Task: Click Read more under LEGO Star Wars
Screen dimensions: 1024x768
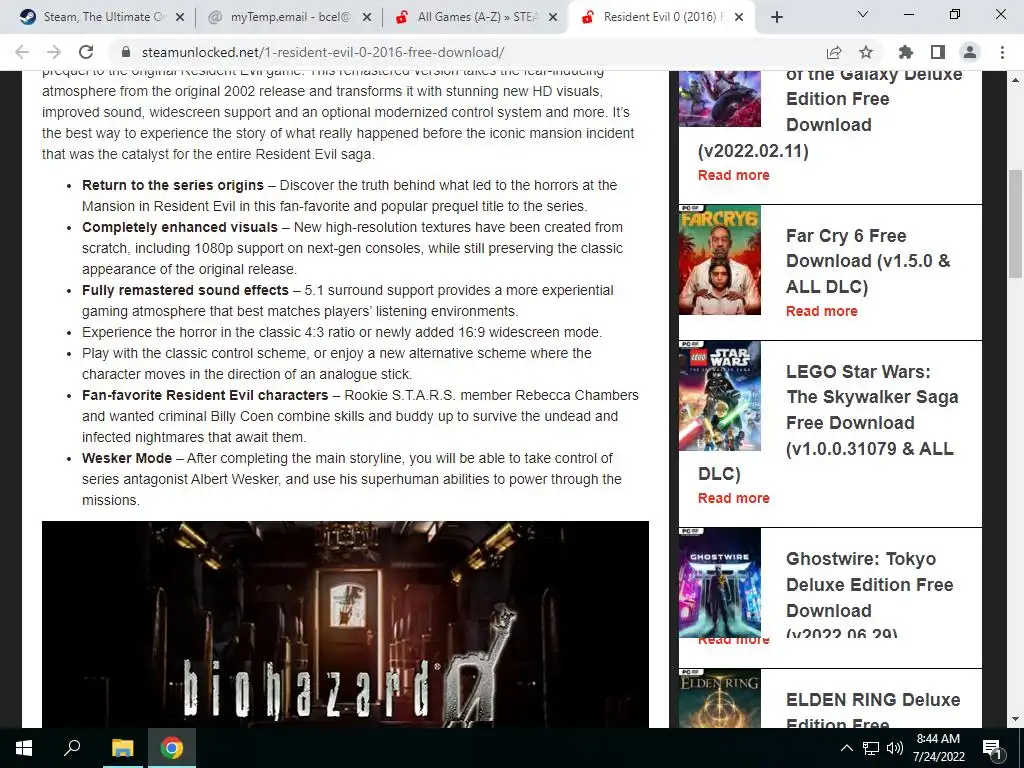Action: [x=733, y=498]
